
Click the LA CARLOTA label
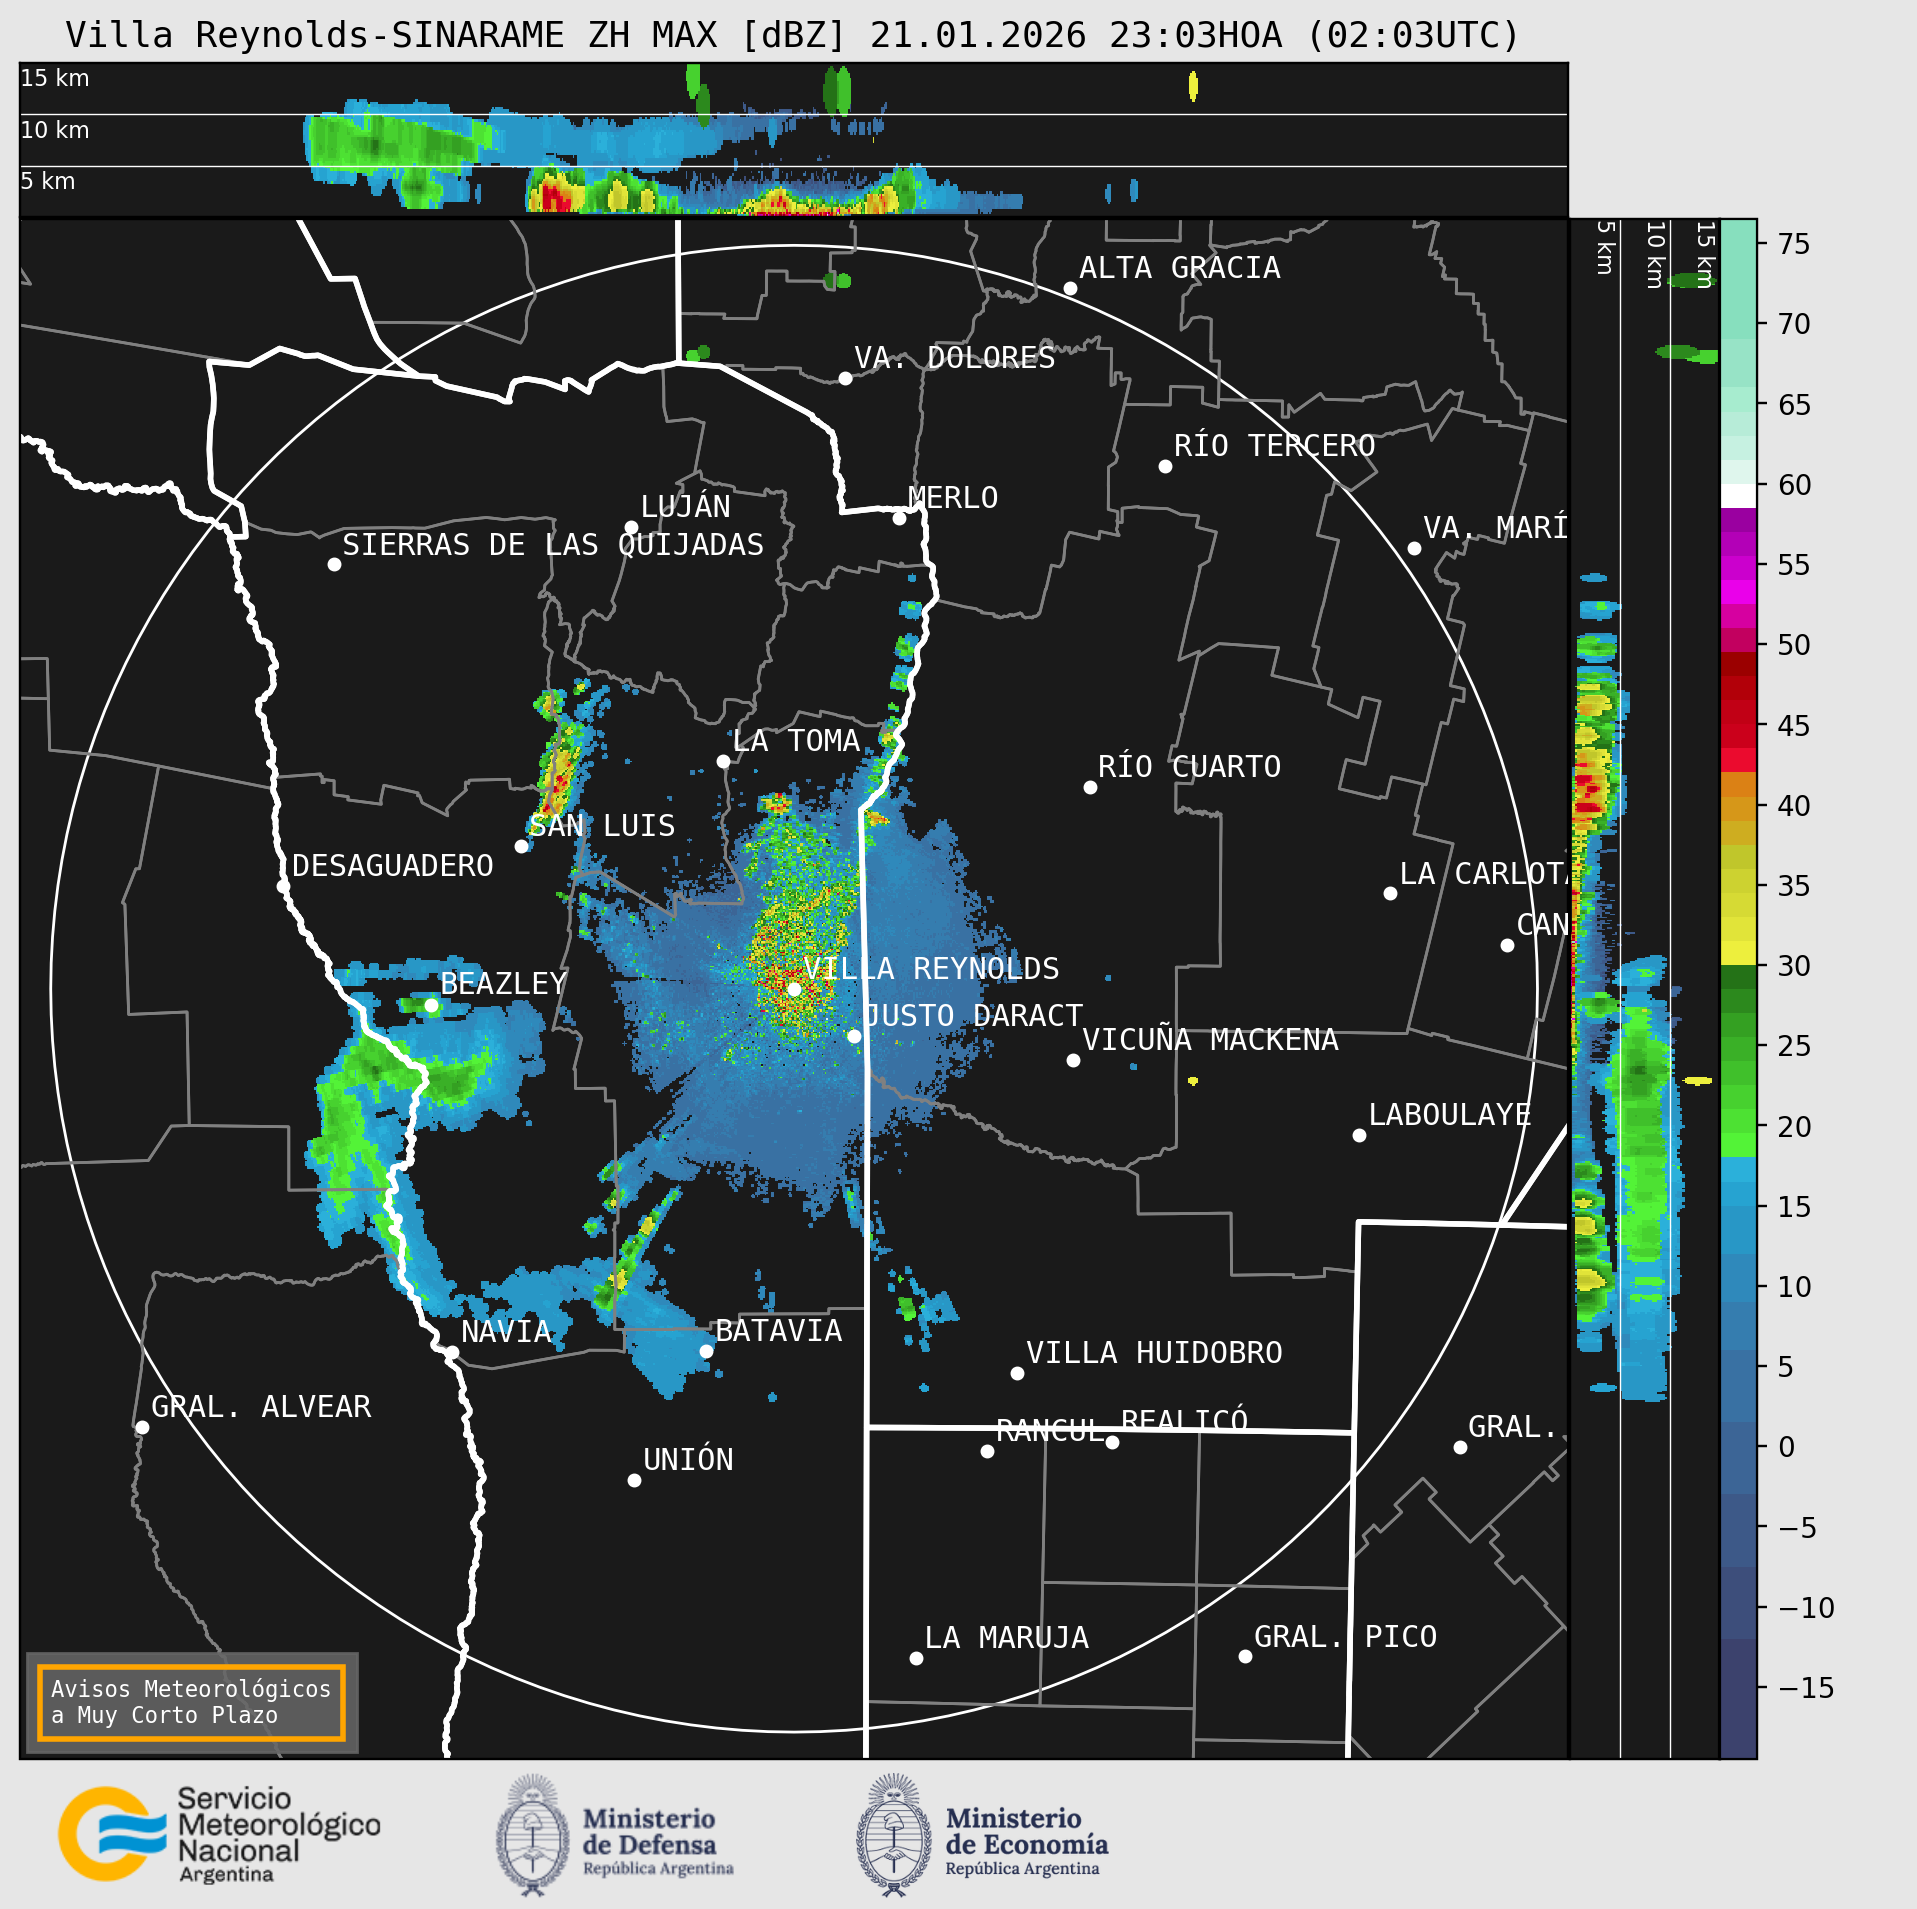click(1483, 874)
